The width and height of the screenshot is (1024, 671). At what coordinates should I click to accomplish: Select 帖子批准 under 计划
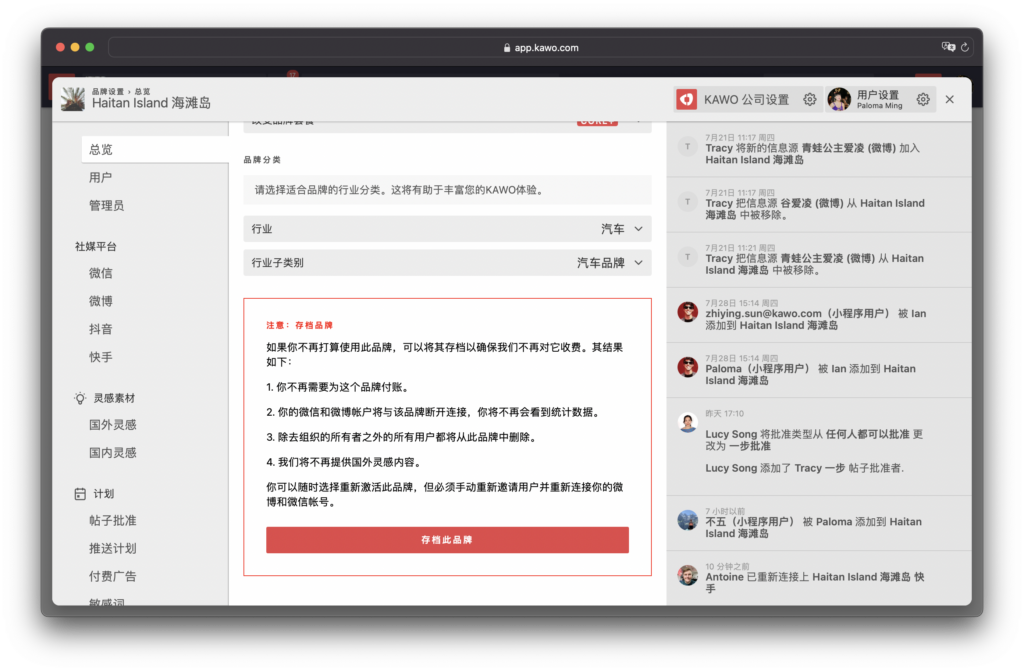(112, 521)
